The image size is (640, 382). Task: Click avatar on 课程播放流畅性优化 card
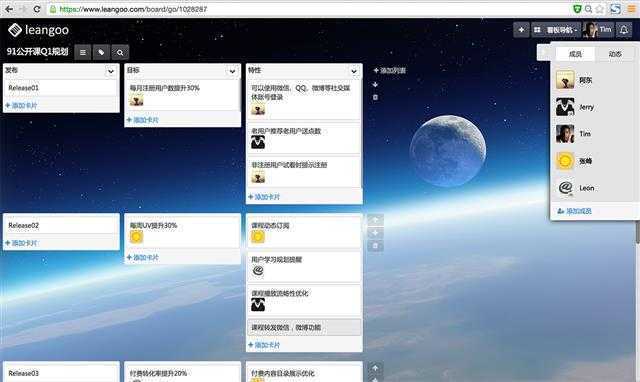[x=258, y=304]
